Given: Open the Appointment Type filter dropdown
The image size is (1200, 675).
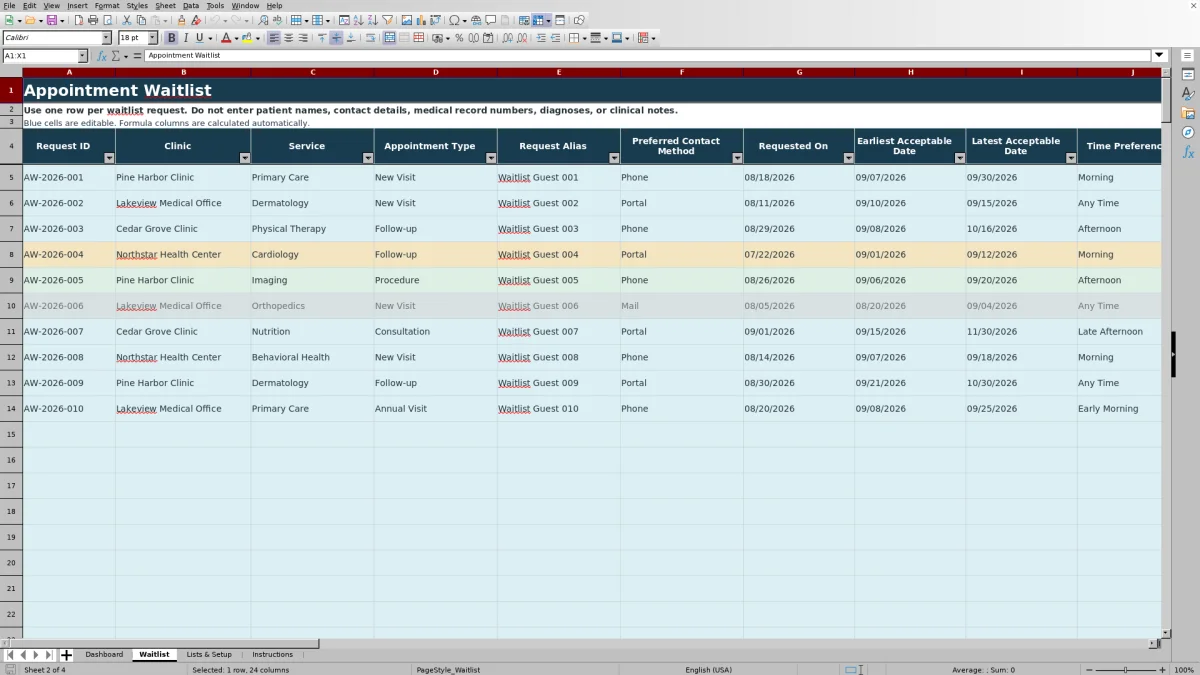Looking at the screenshot, I should point(491,158).
